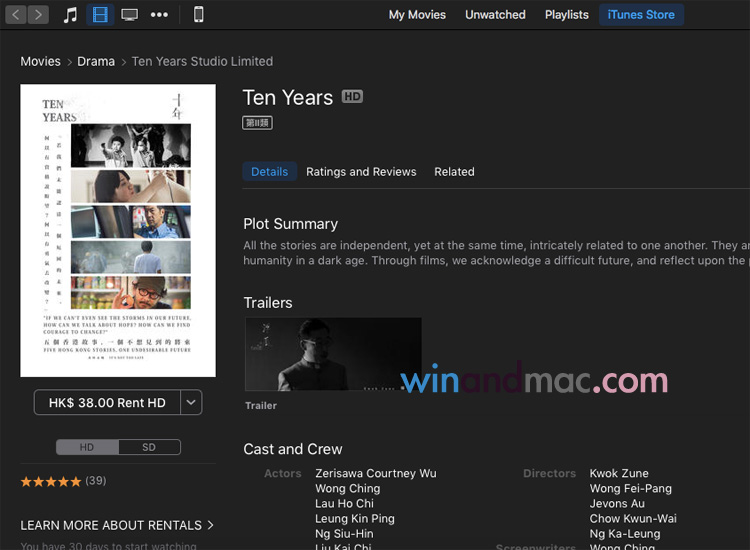
Task: Click the iPhone device icon
Action: 198,15
